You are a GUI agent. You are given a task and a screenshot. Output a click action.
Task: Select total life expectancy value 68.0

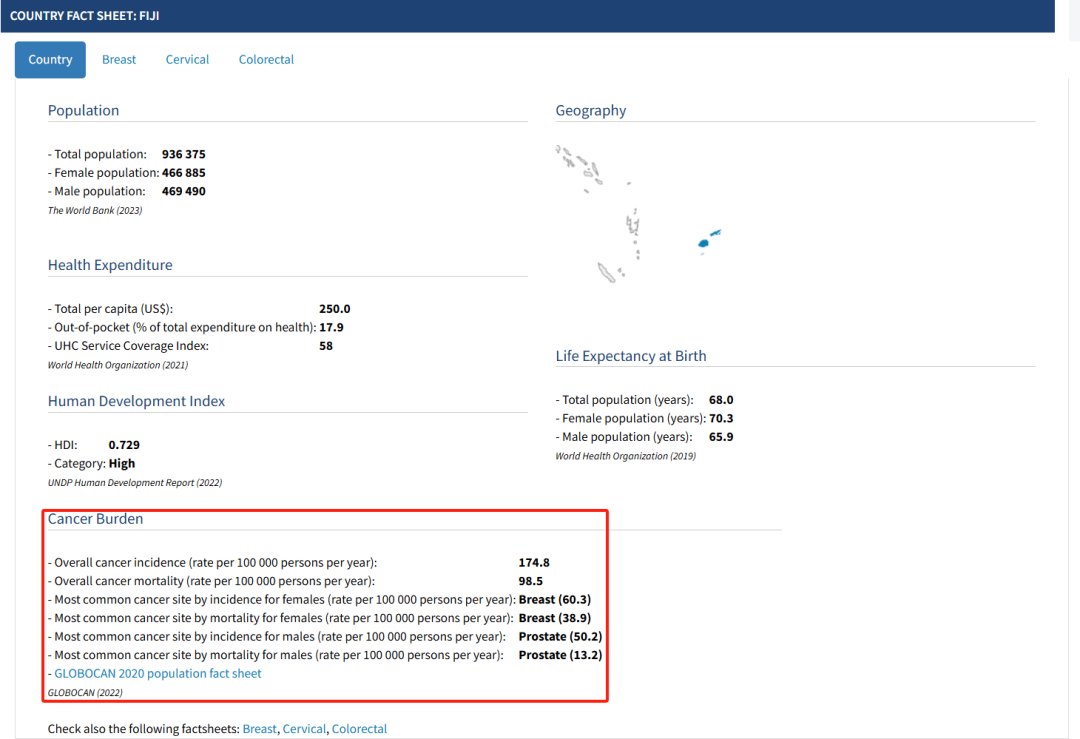pos(721,400)
